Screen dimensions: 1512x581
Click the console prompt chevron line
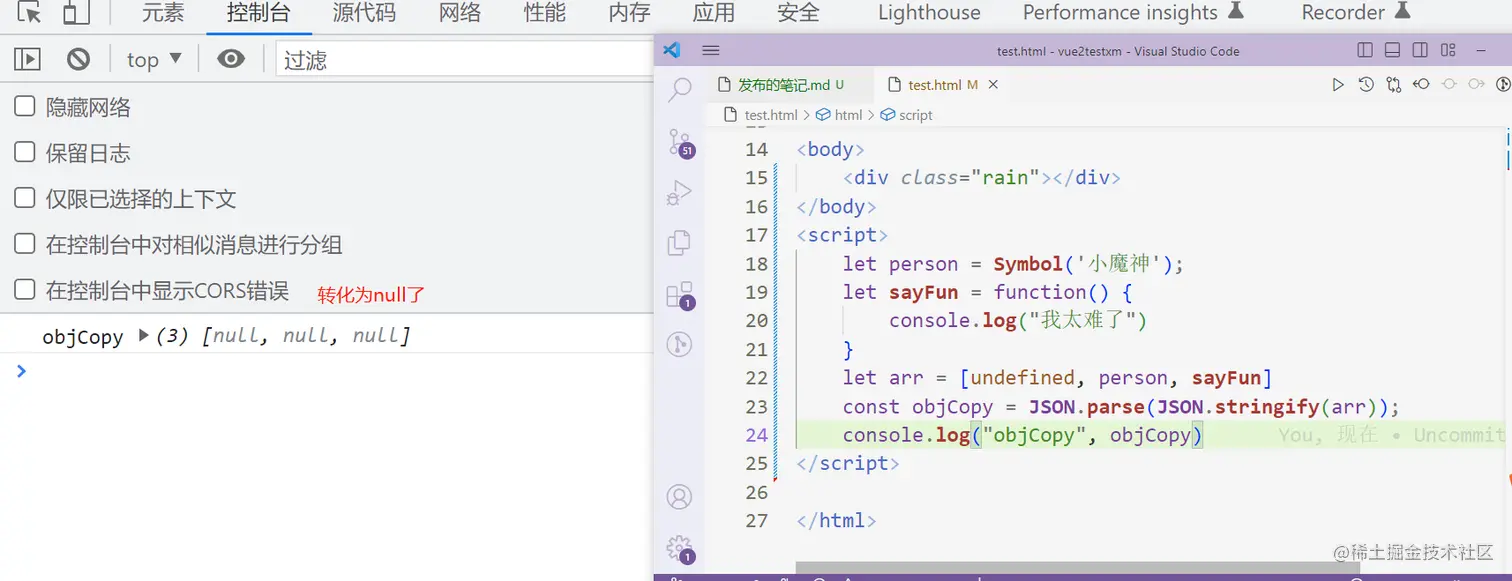coord(22,371)
